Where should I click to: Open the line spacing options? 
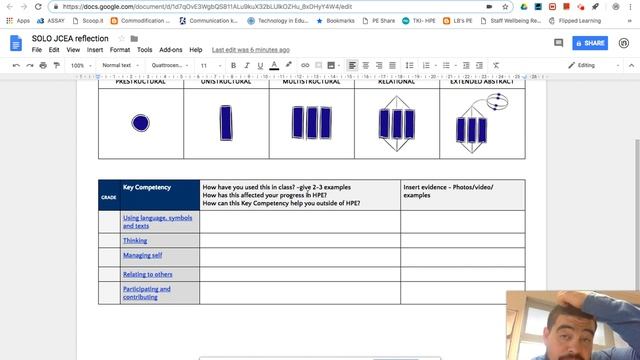click(x=409, y=65)
